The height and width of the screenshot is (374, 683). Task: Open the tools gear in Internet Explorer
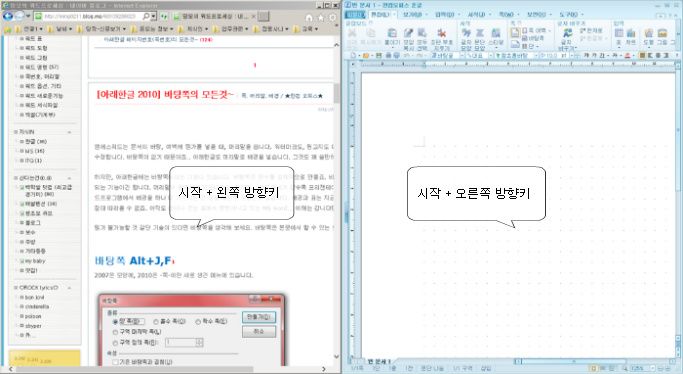pos(333,17)
